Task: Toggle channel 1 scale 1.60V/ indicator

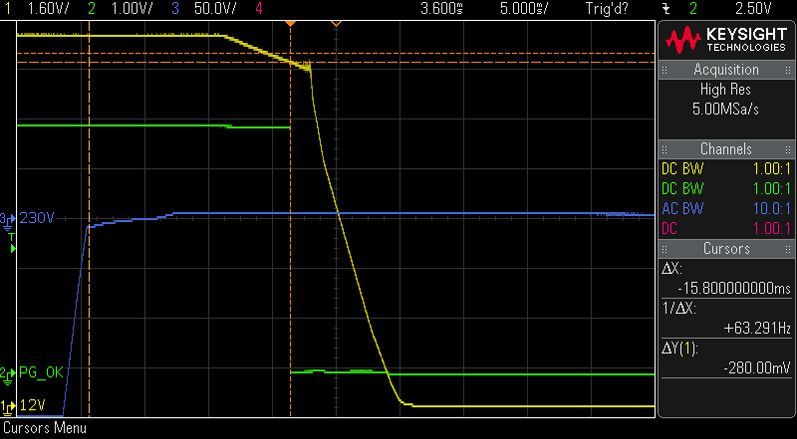Action: coord(42,9)
